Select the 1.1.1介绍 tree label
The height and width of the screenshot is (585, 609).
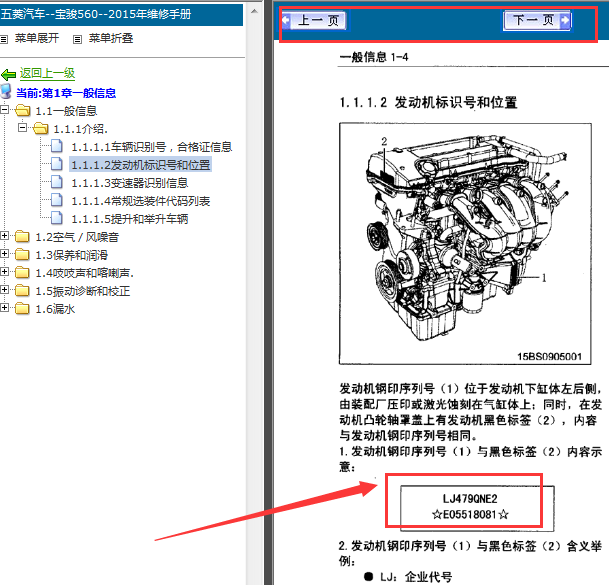[80, 129]
